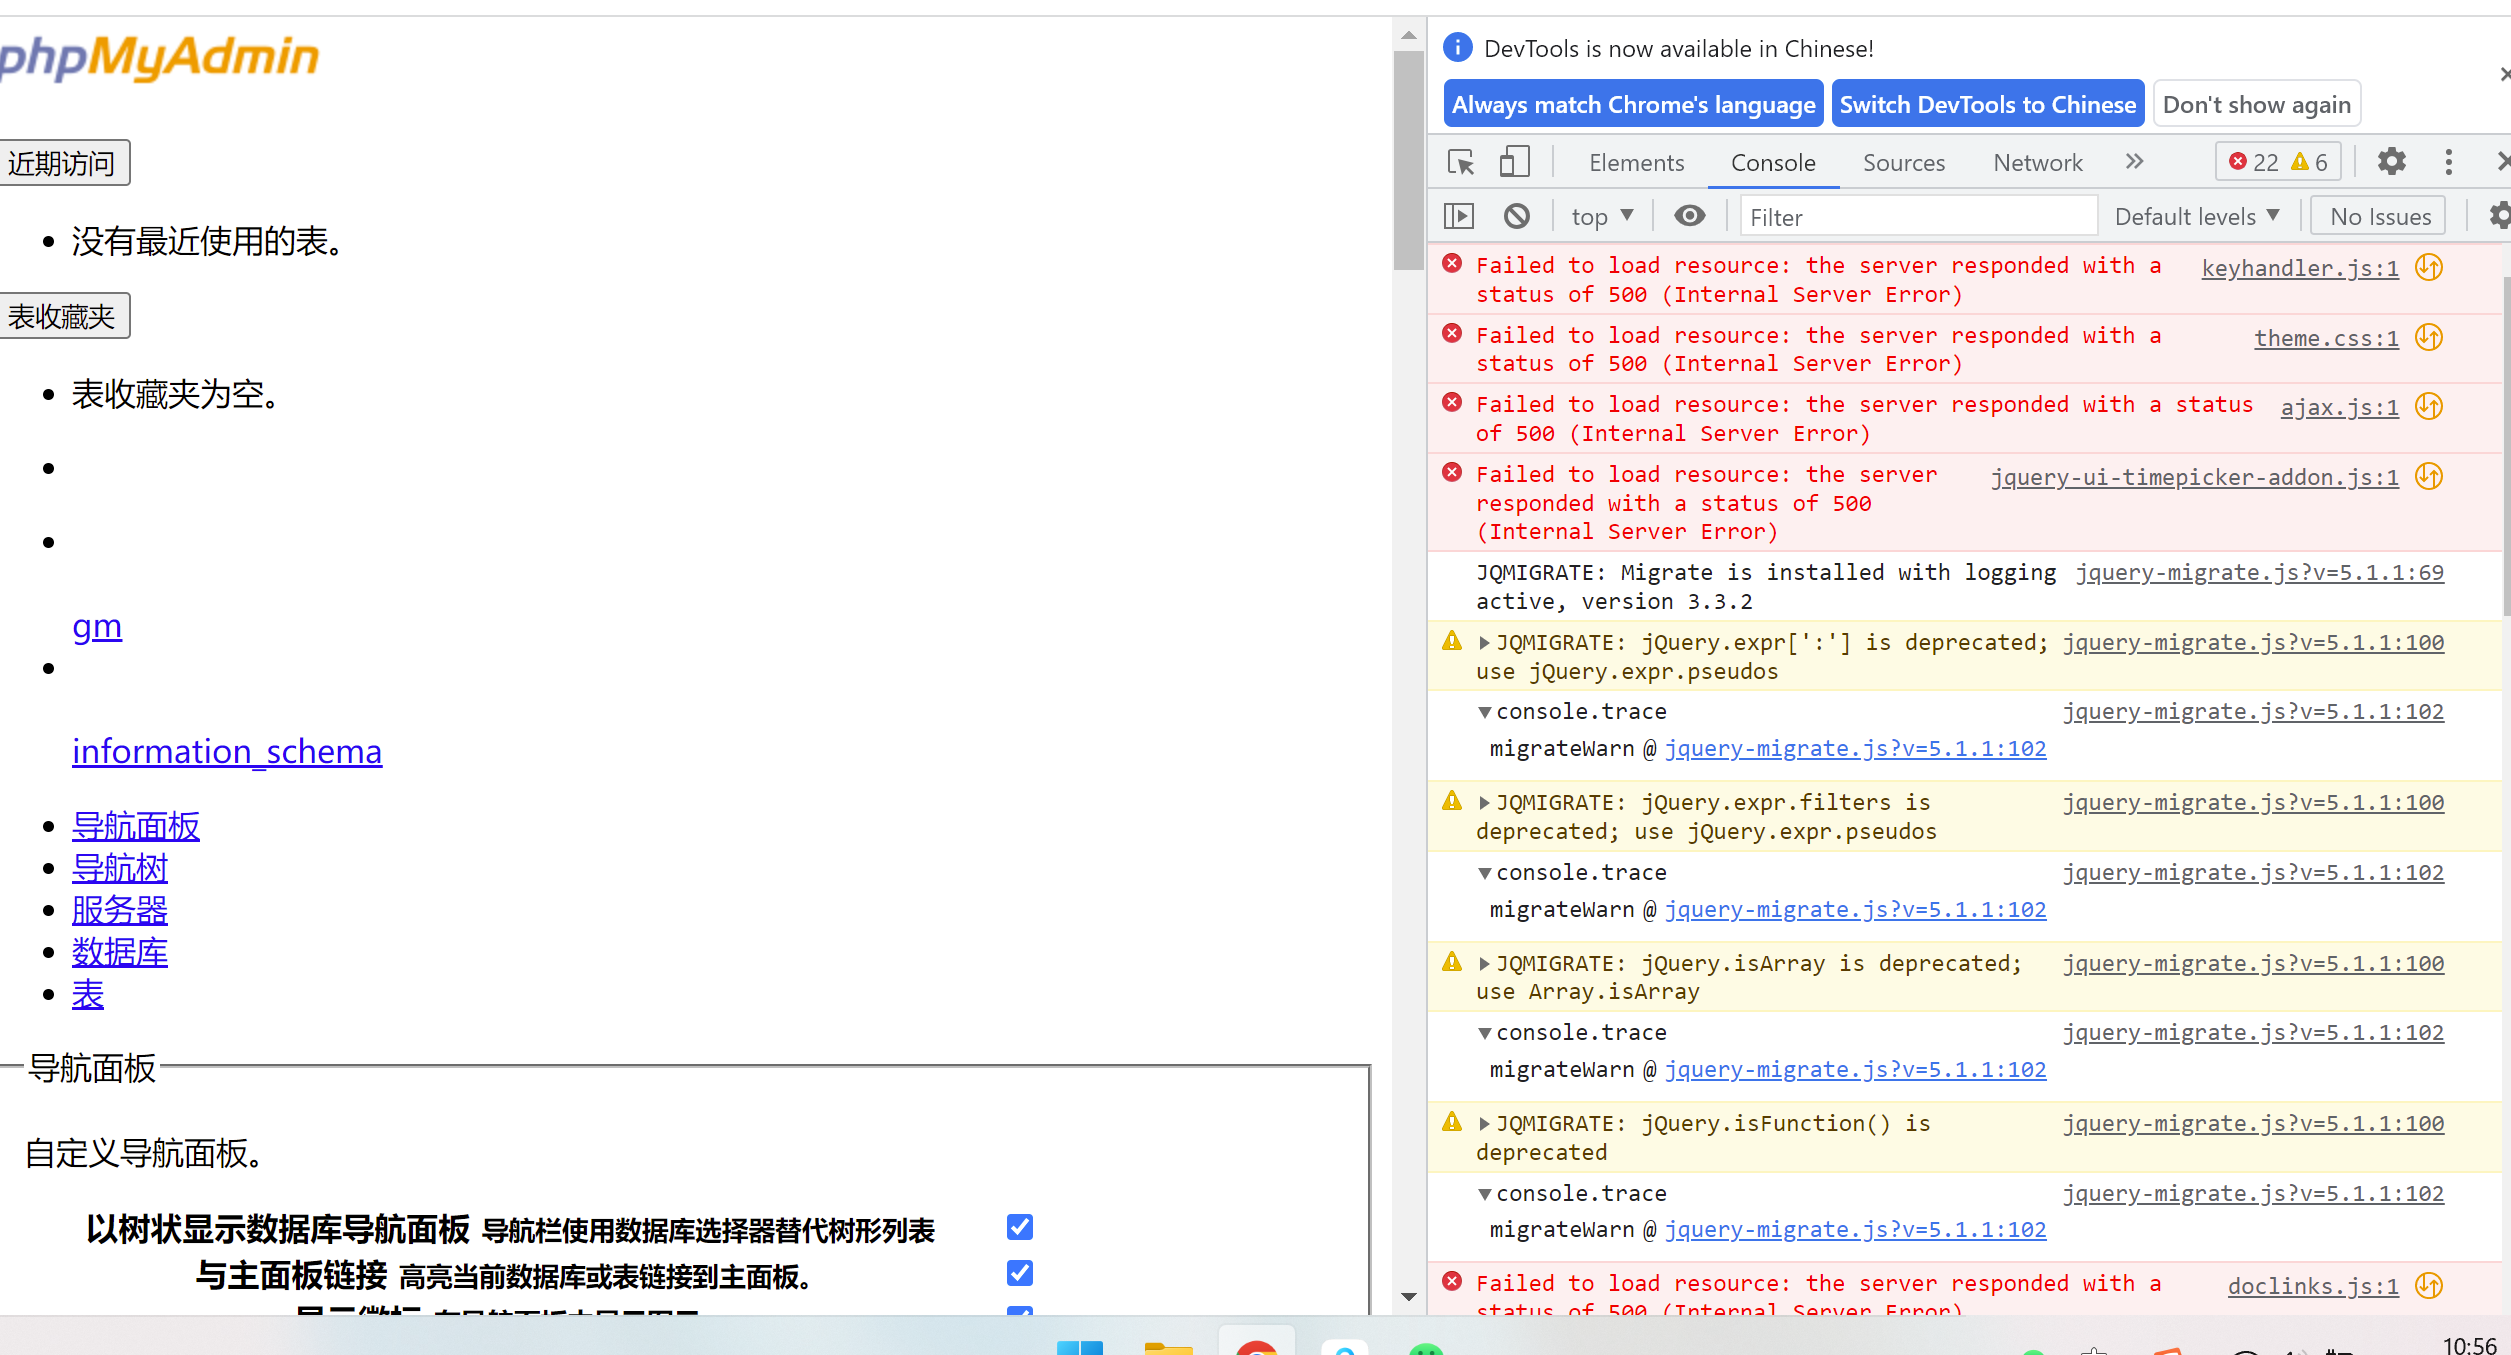
Task: Expand the jQuery.isArray deprecated warning
Action: (1484, 964)
